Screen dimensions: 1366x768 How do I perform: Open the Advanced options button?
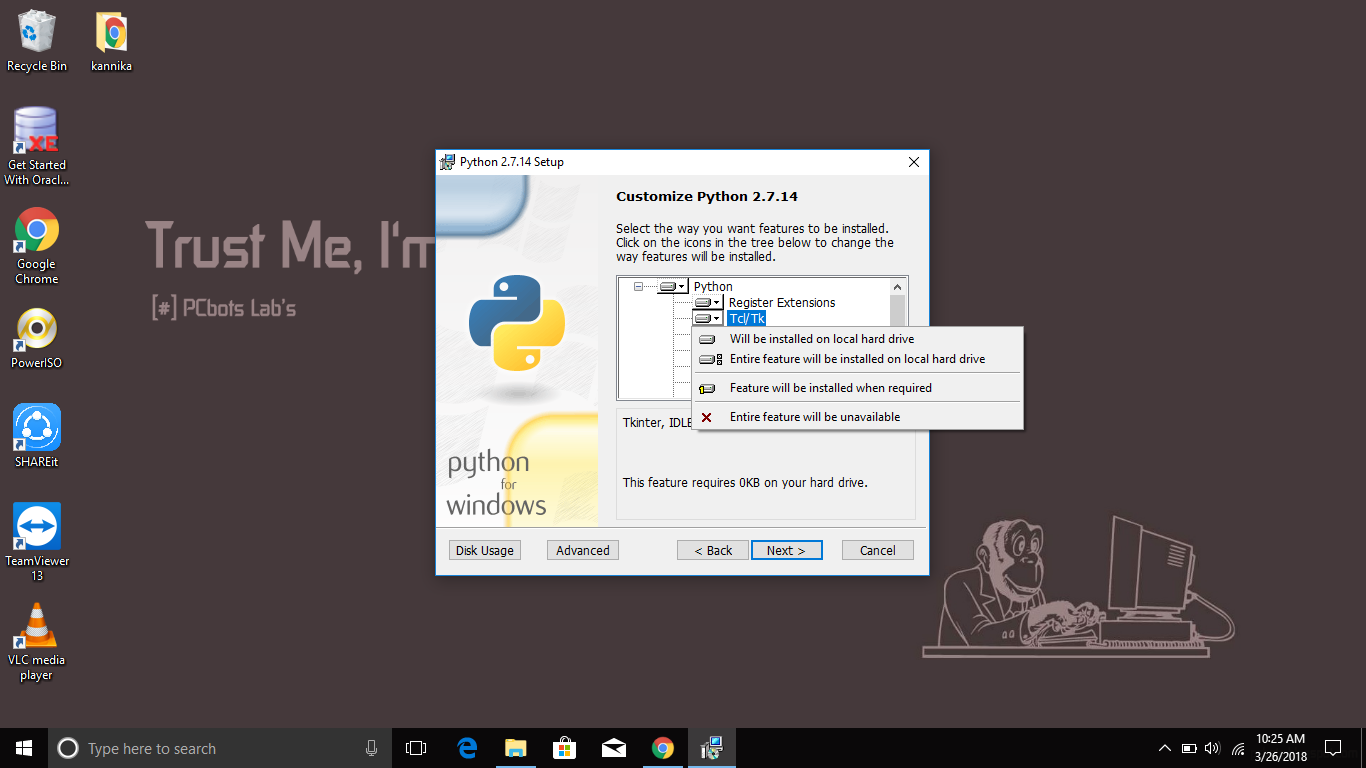pyautogui.click(x=583, y=550)
